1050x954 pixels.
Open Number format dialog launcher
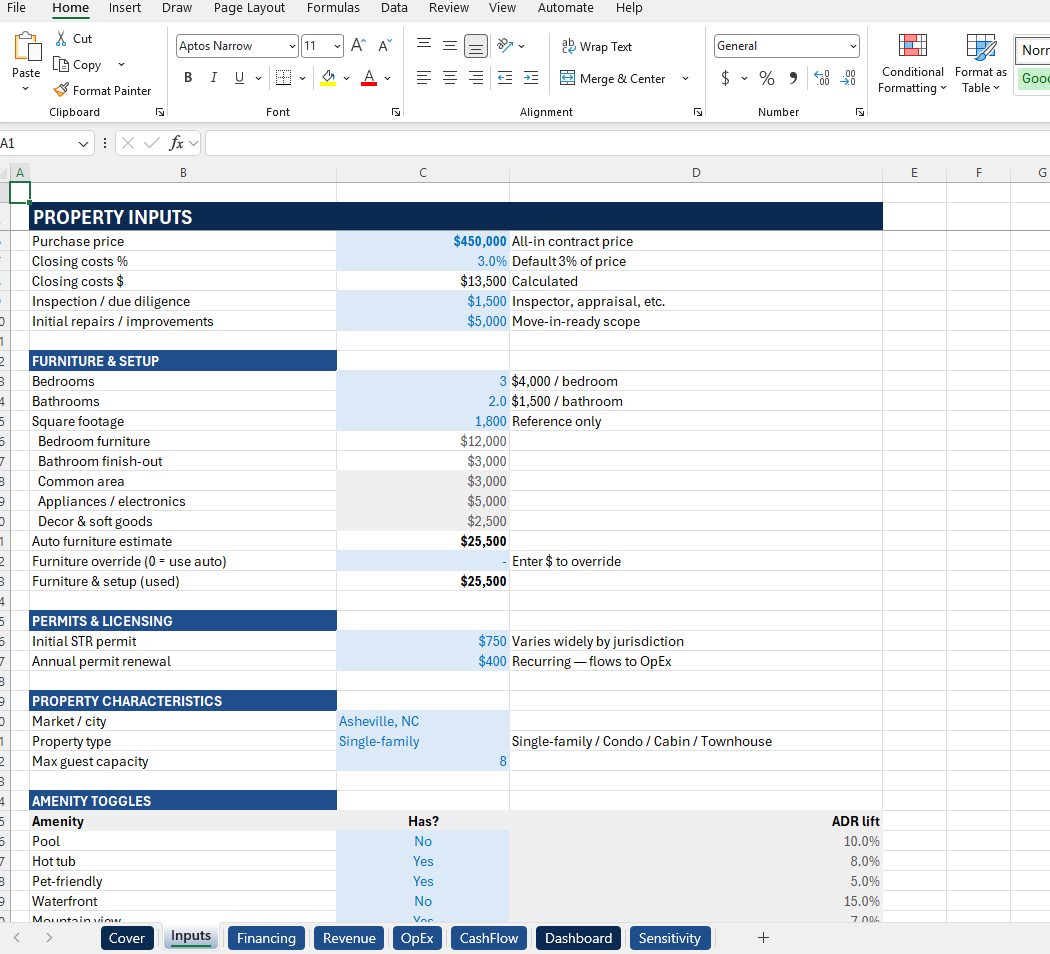click(x=860, y=112)
